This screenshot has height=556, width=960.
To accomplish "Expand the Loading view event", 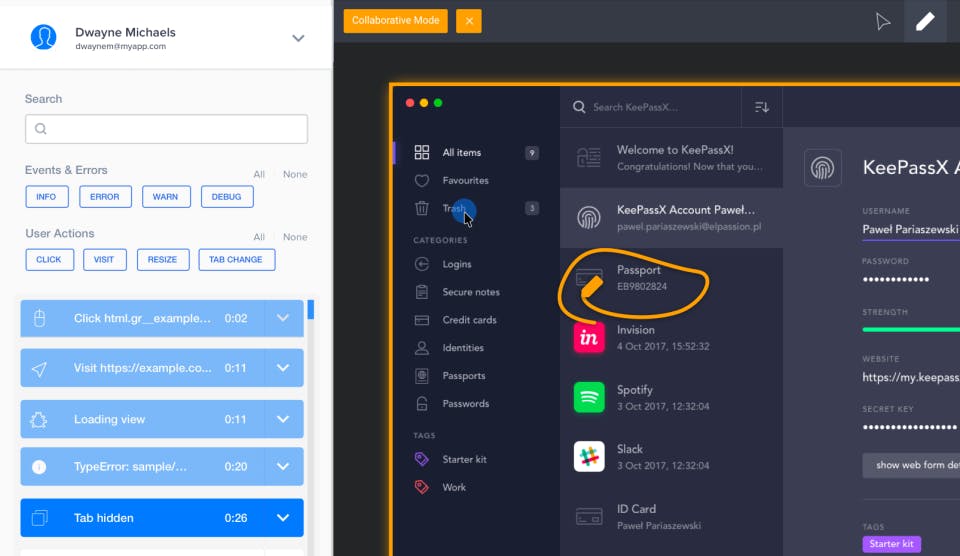I will coord(283,419).
